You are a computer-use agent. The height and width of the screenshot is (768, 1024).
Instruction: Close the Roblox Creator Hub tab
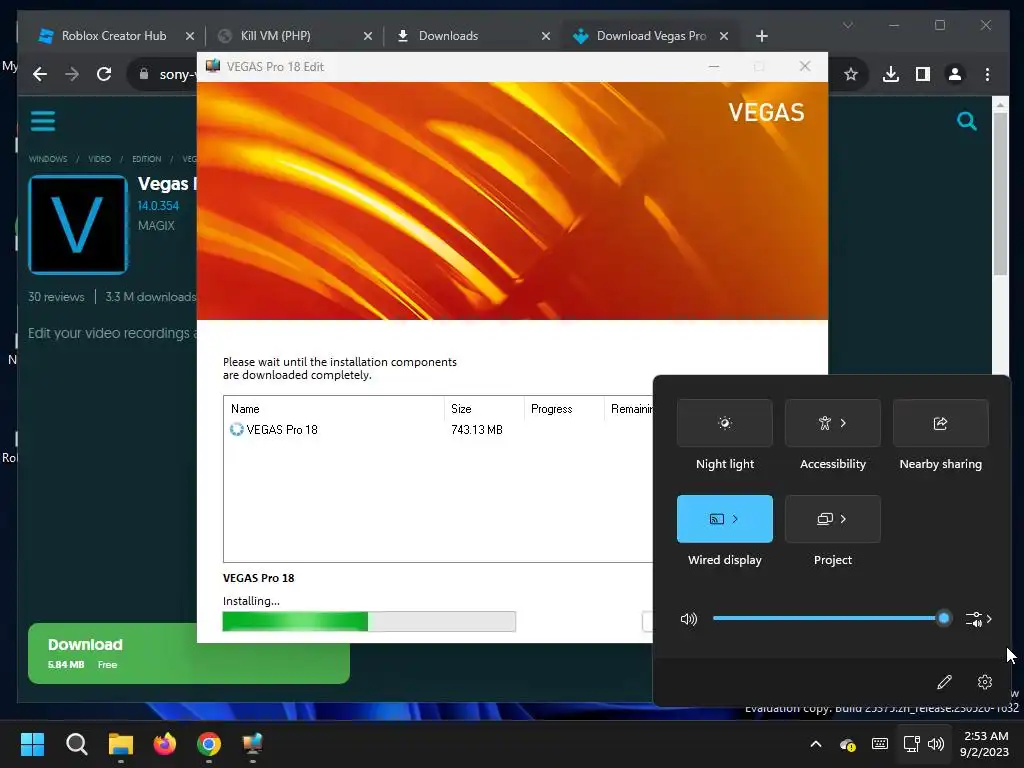point(189,36)
